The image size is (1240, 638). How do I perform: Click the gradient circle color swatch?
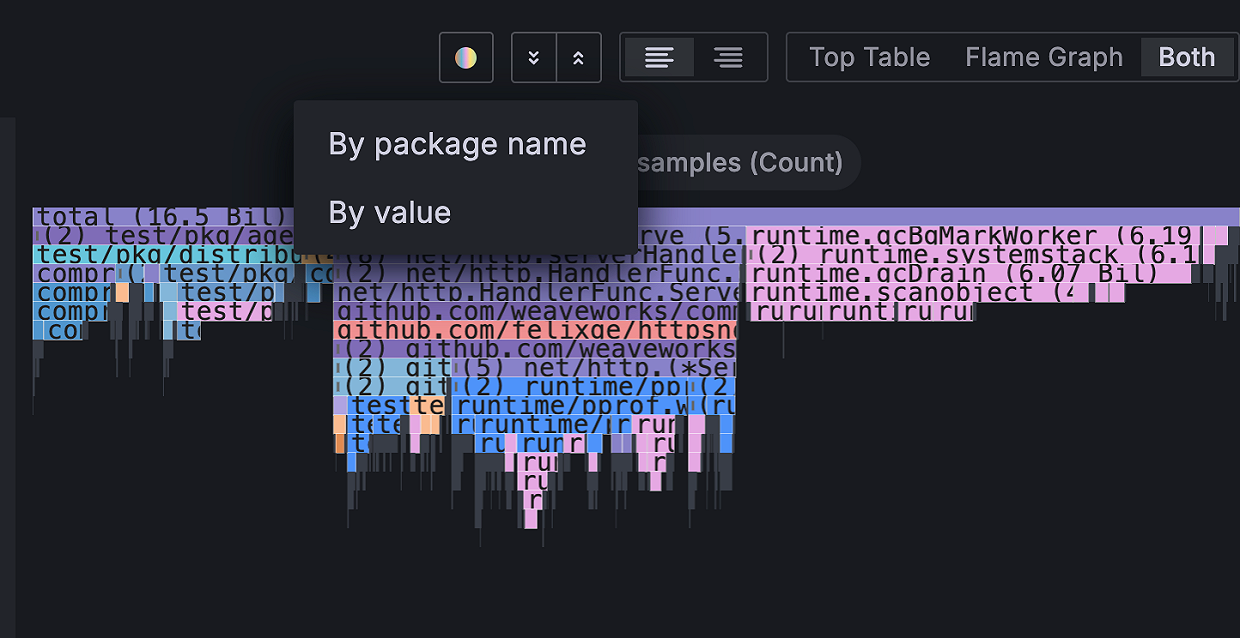(466, 57)
